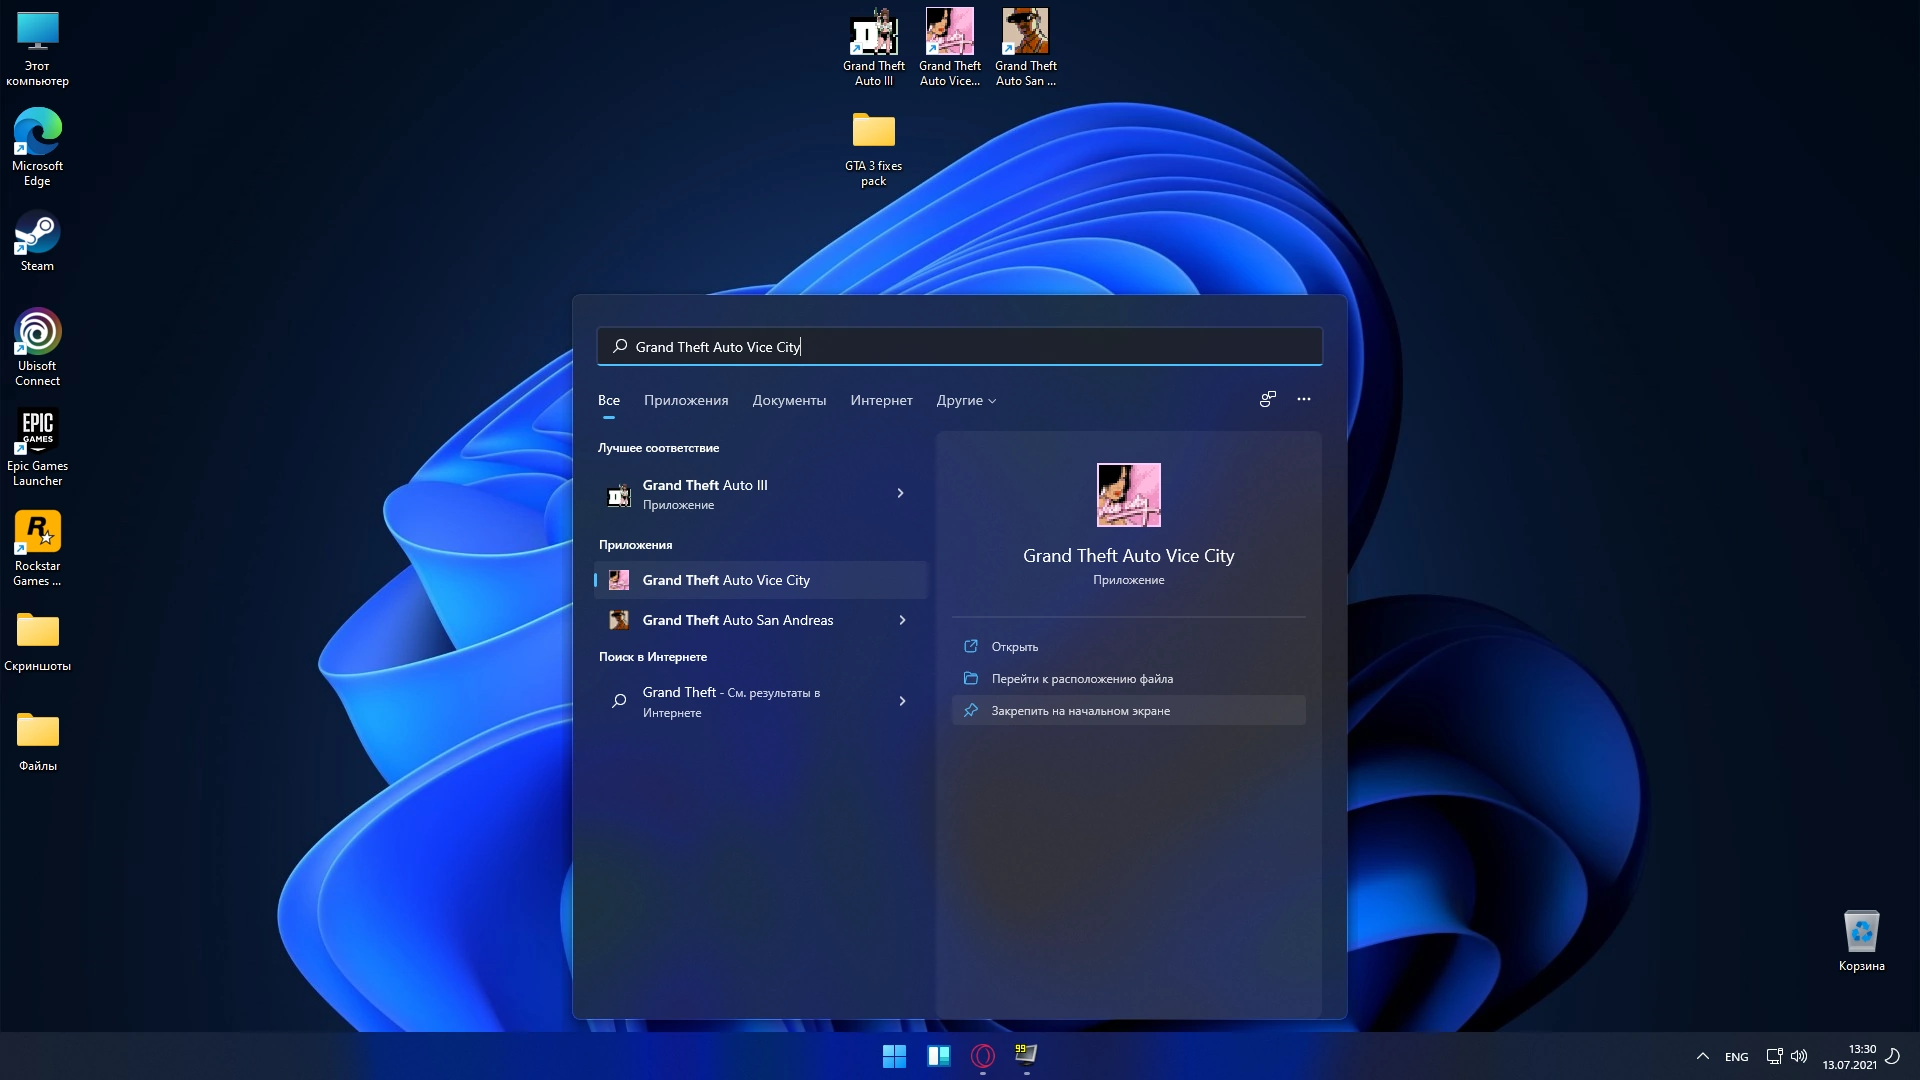Select the Корзина recycle bin icon
1920x1080 pixels.
coord(1861,940)
